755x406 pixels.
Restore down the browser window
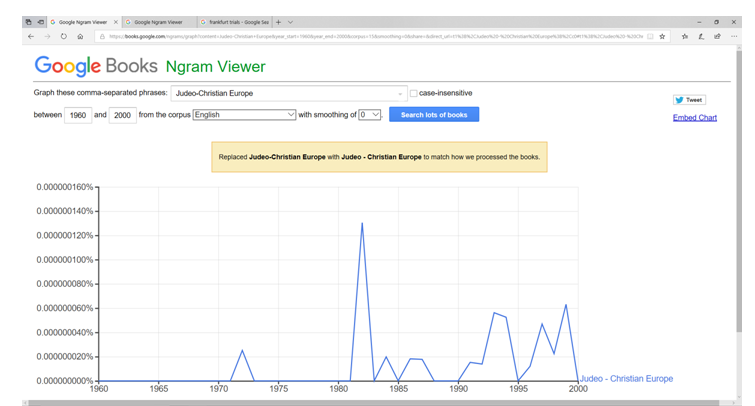coord(716,22)
